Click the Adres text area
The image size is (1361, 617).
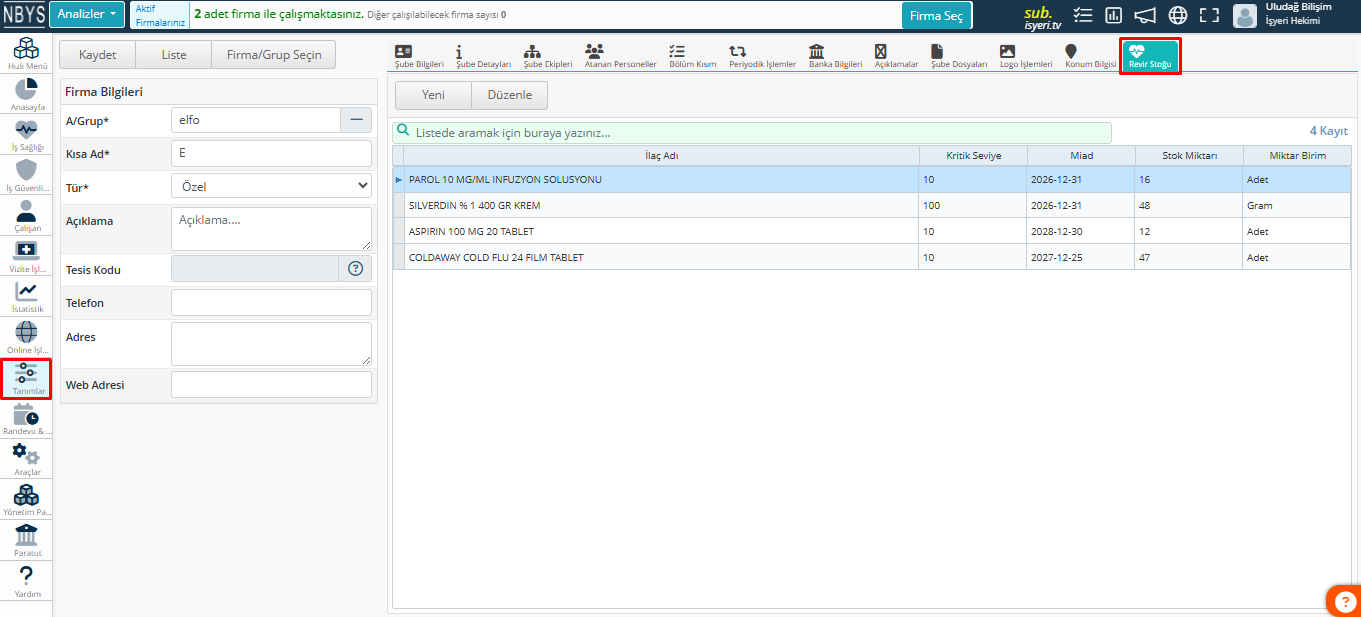tap(271, 343)
